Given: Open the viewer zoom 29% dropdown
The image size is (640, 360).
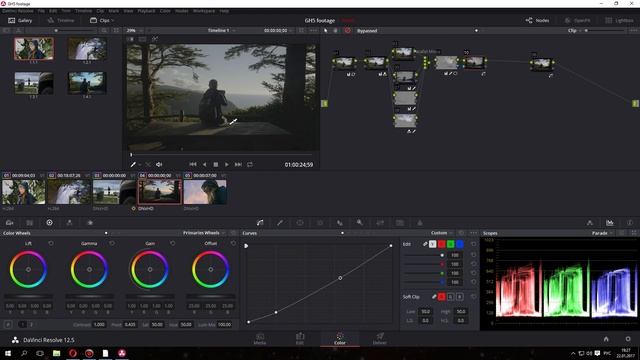Looking at the screenshot, I should coord(134,31).
